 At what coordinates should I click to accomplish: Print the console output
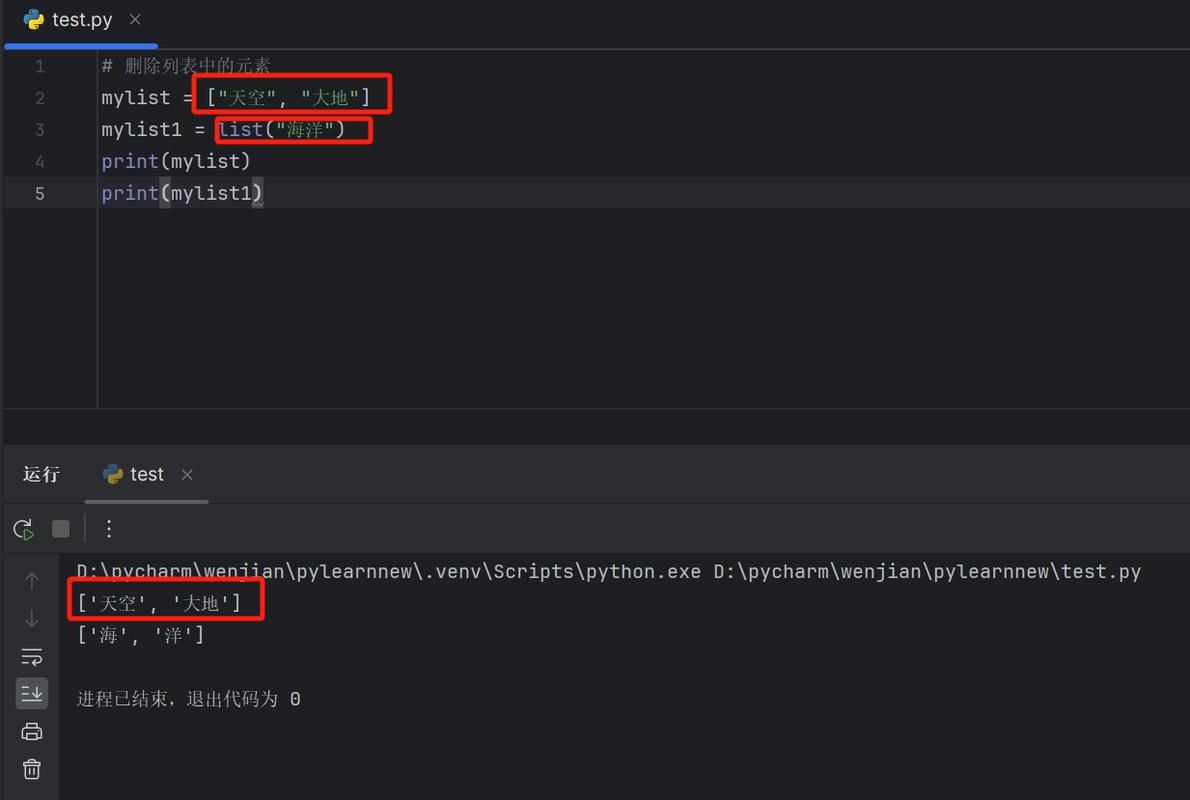coord(31,731)
